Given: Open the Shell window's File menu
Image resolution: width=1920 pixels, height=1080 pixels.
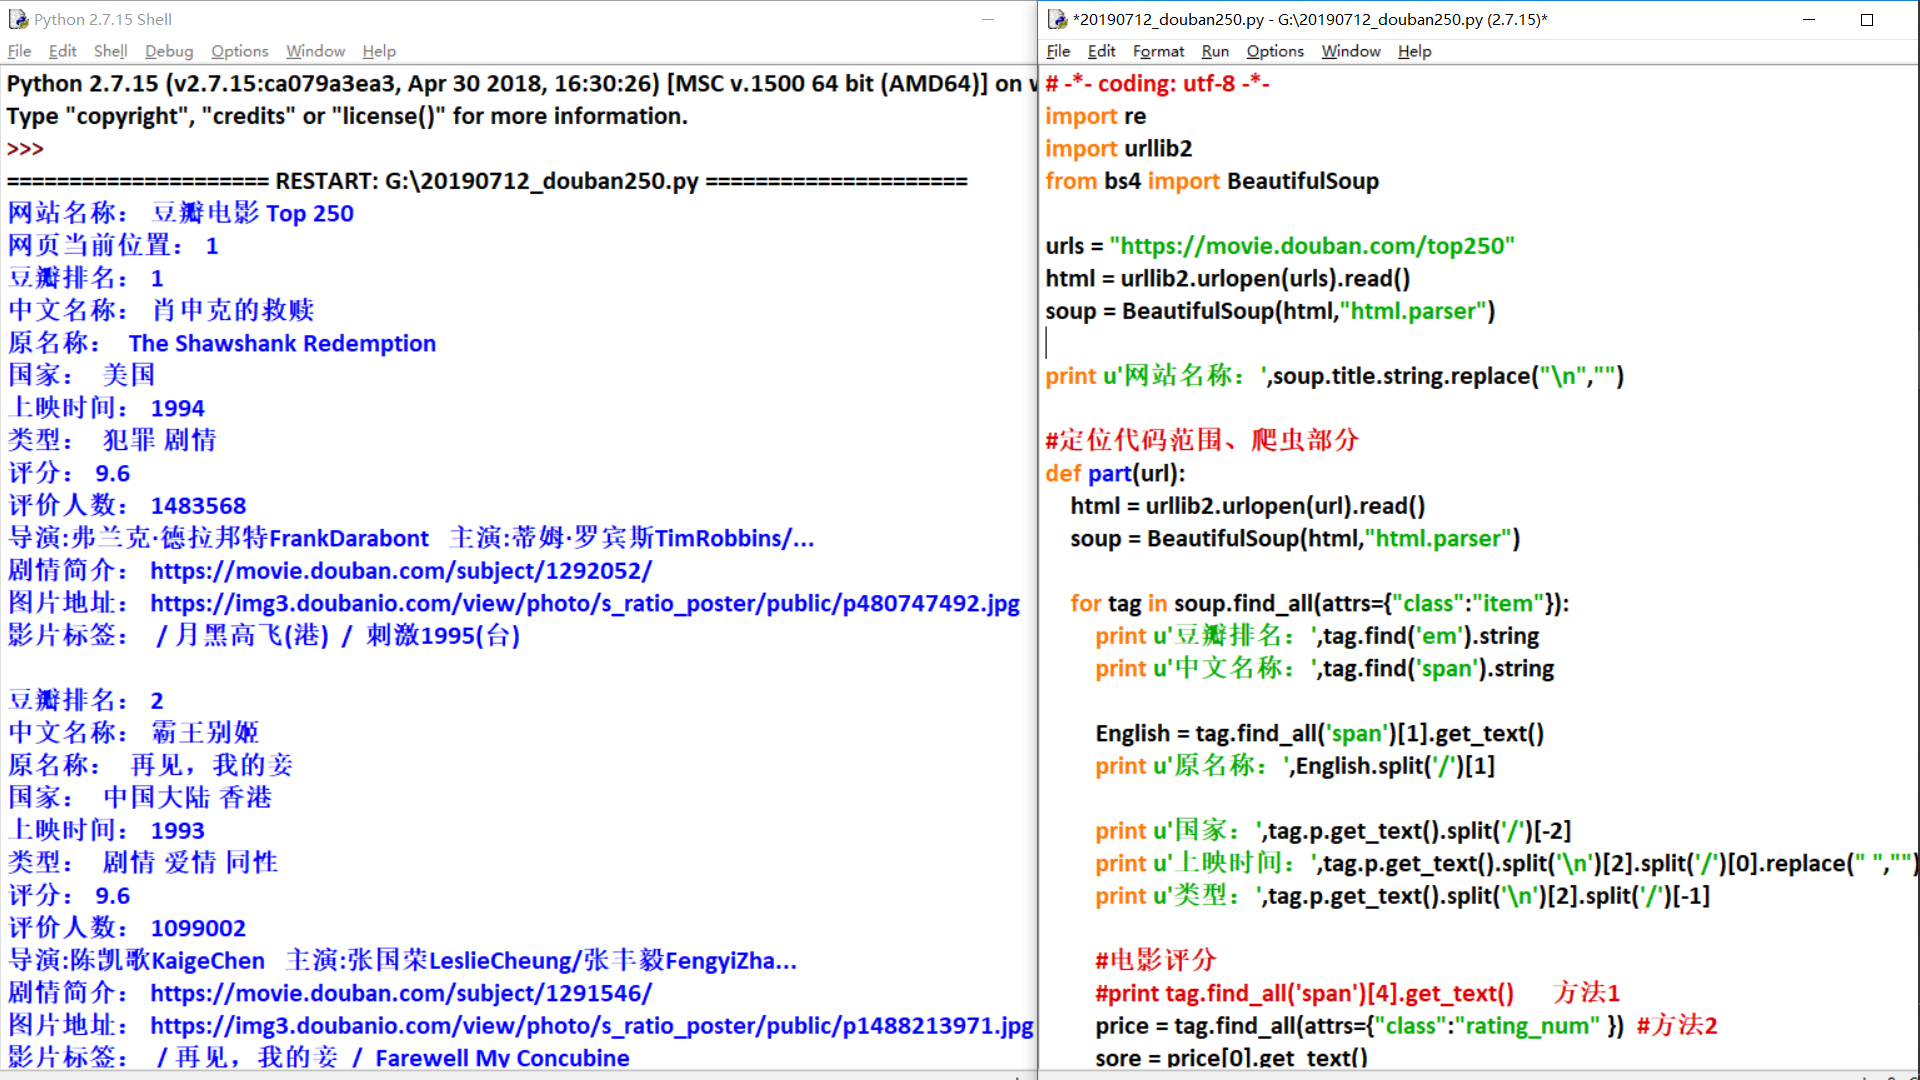Looking at the screenshot, I should coord(19,51).
